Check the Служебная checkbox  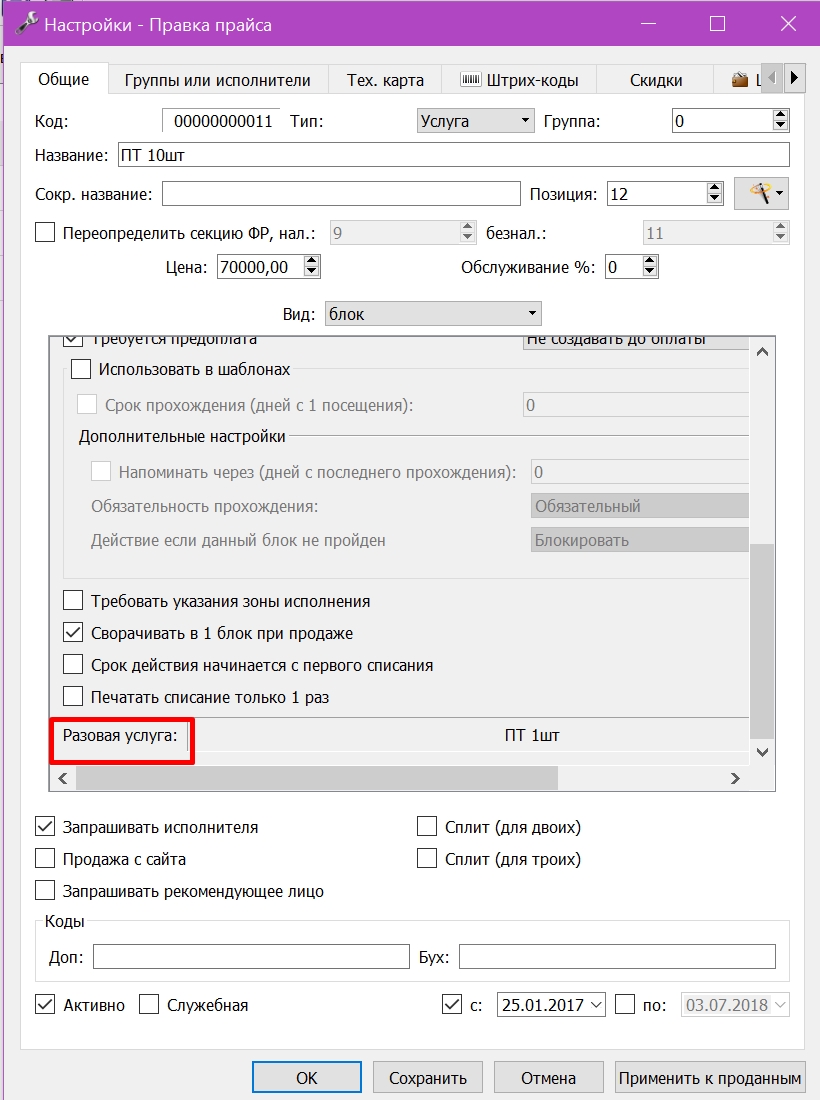149,1005
